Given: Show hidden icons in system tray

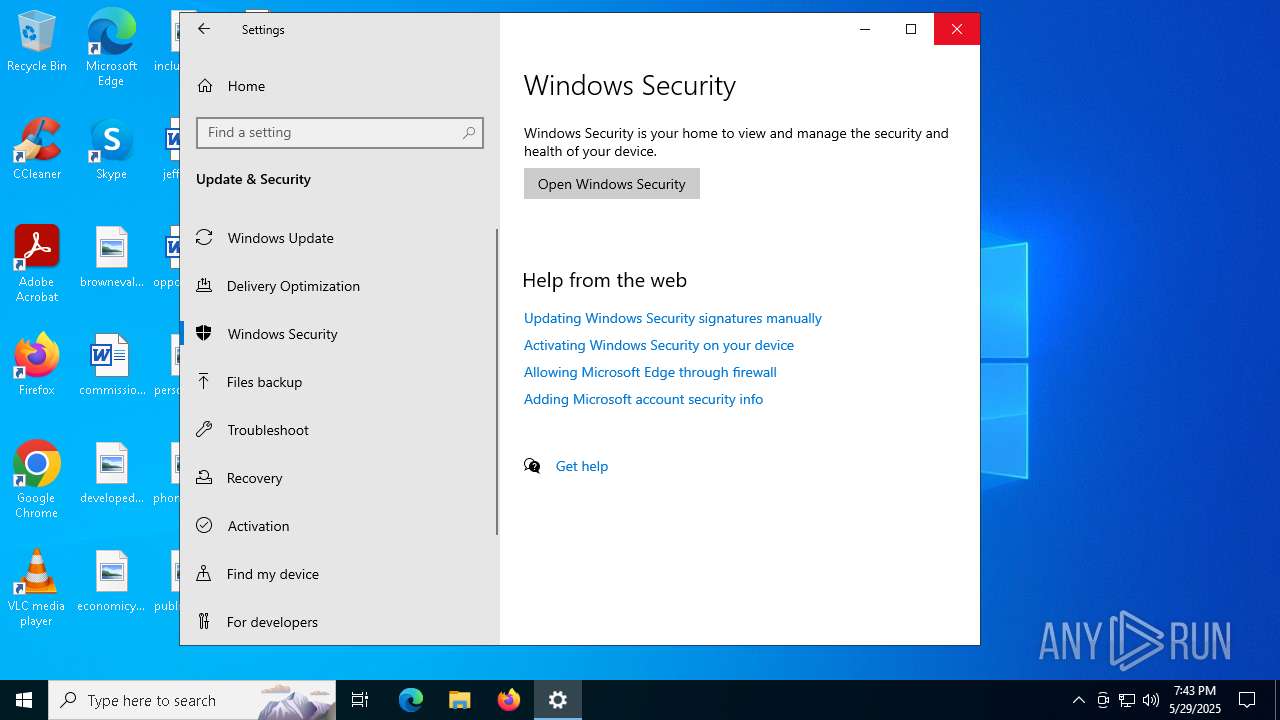Looking at the screenshot, I should point(1078,700).
